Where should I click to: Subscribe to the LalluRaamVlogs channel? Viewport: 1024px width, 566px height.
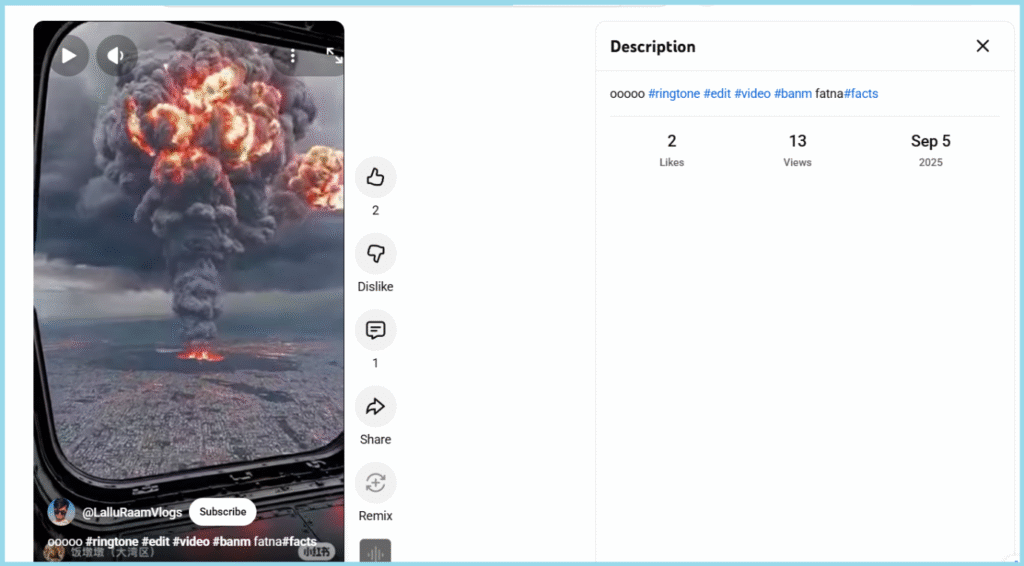[x=222, y=512]
